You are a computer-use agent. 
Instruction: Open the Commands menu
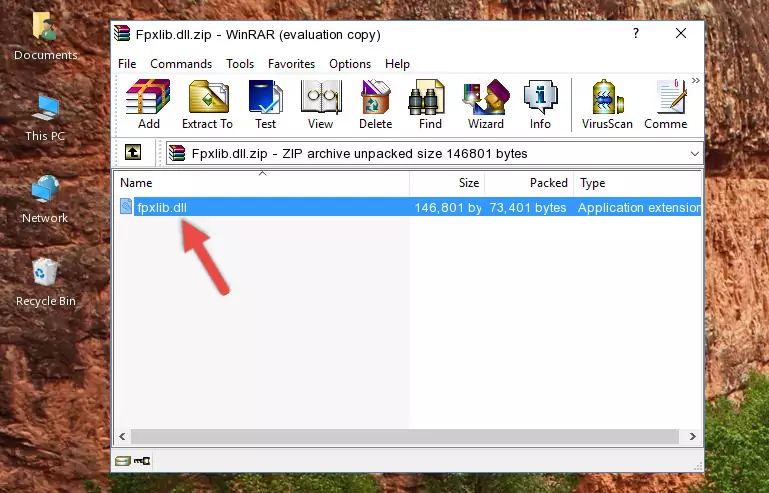(181, 64)
